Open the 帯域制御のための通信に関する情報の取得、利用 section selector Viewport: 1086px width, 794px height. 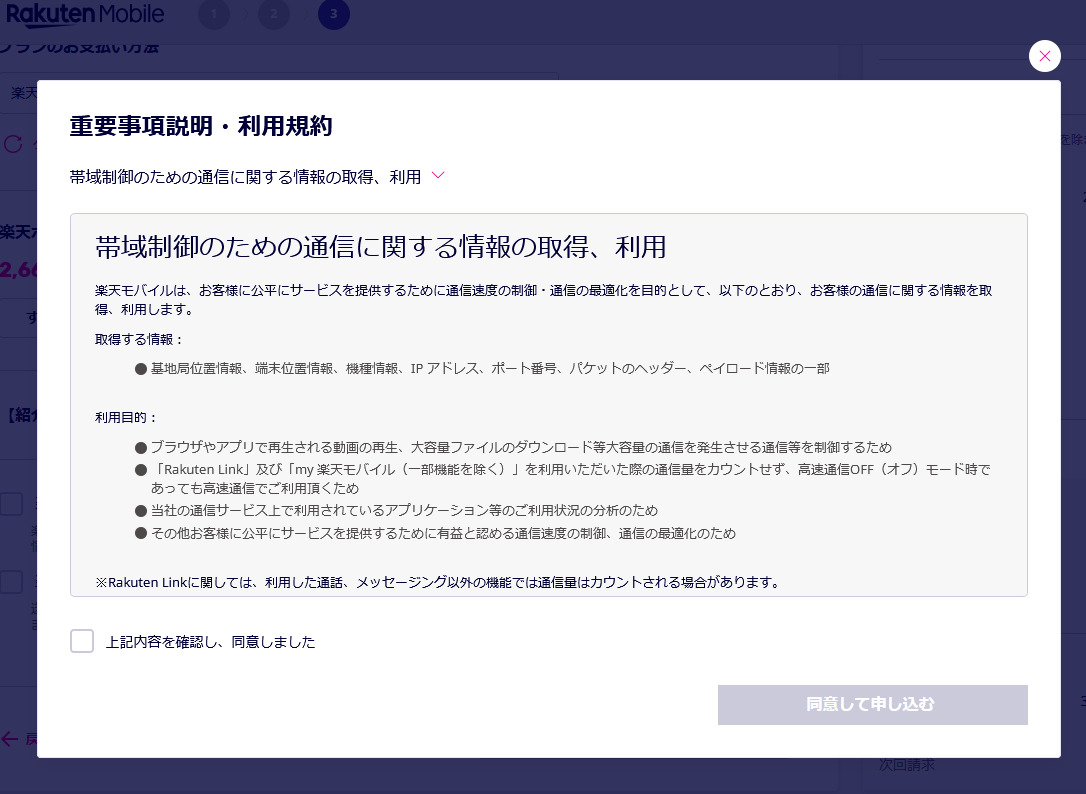(x=245, y=177)
